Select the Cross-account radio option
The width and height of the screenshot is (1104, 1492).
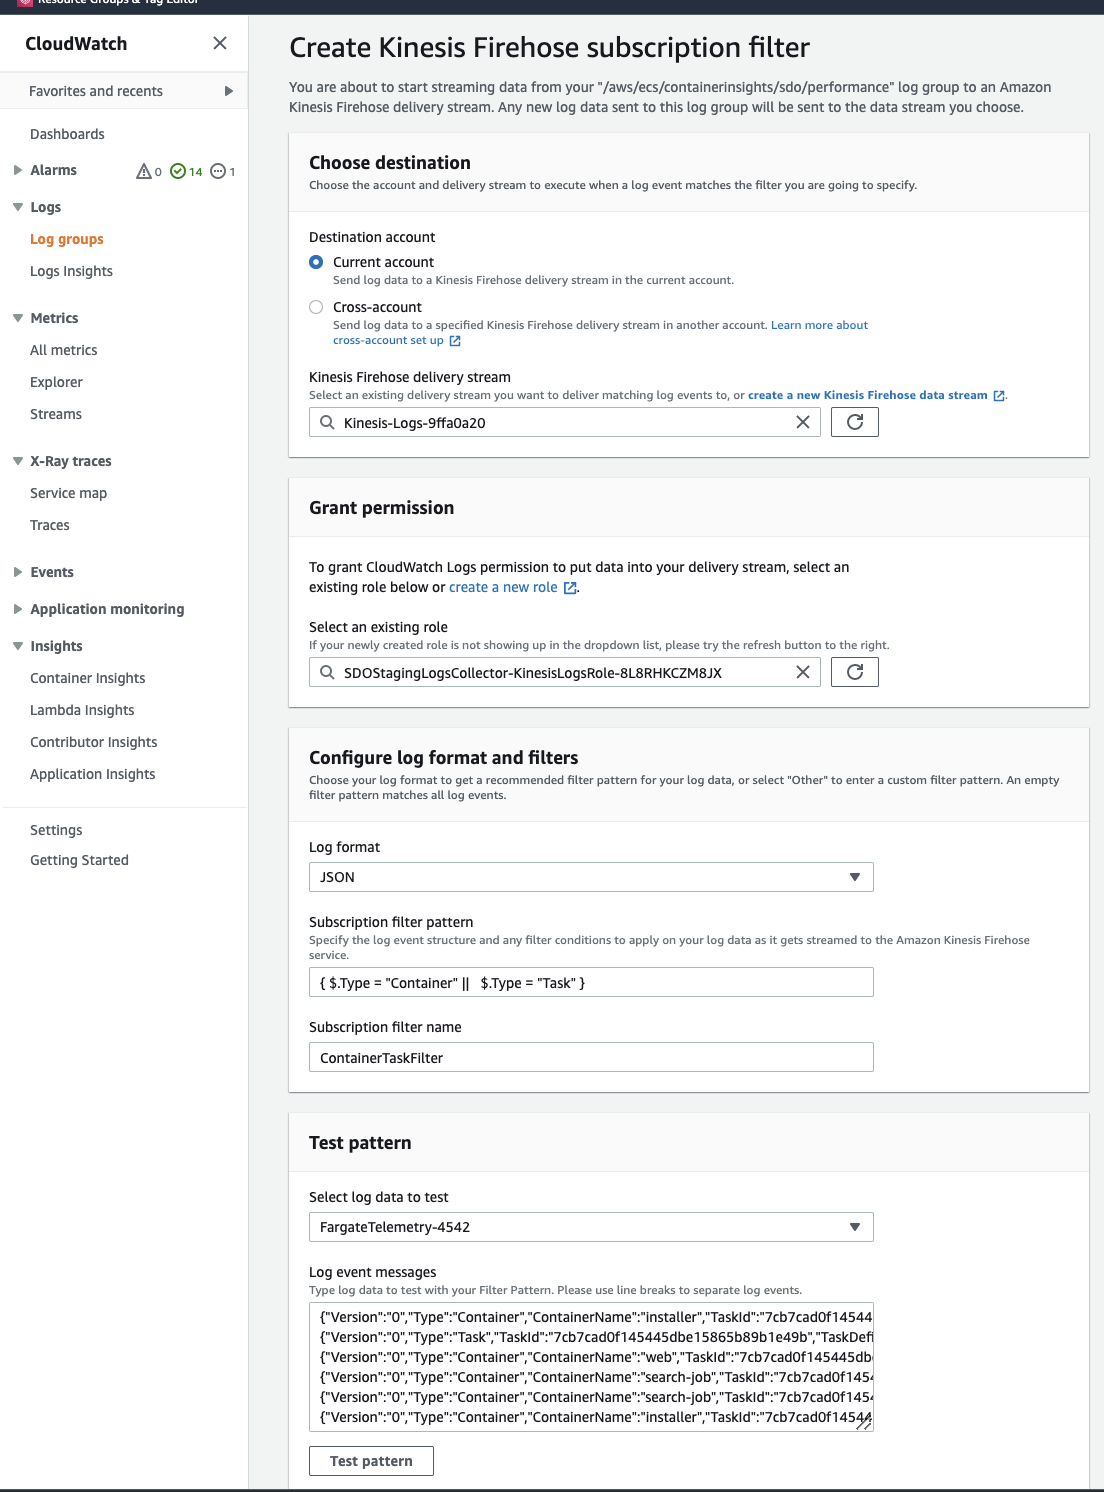[316, 307]
